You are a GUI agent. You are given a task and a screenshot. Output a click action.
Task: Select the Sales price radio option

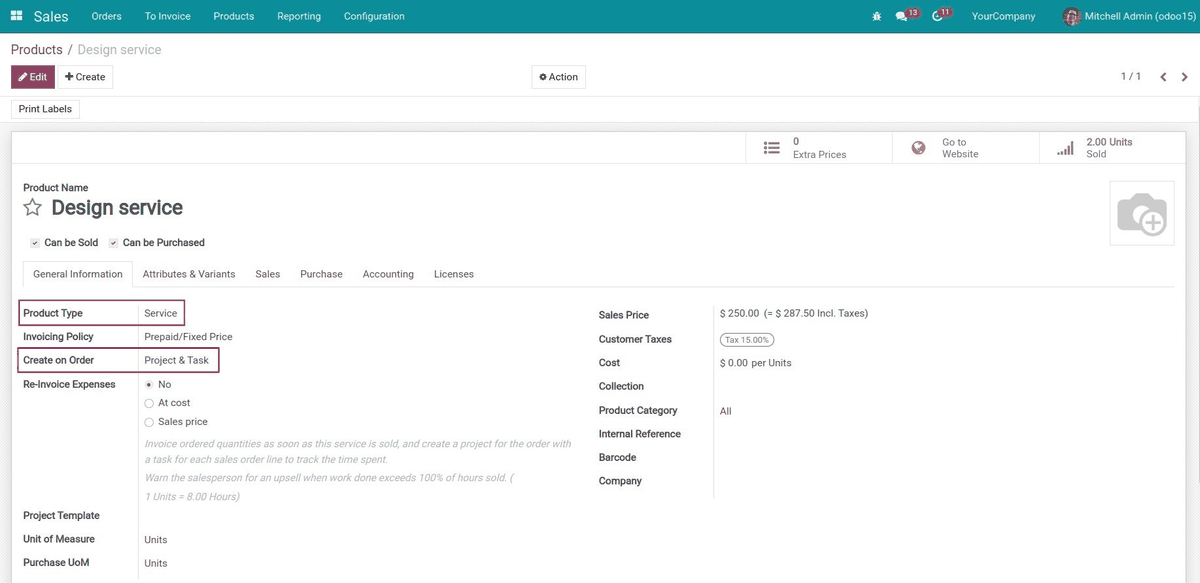(149, 422)
